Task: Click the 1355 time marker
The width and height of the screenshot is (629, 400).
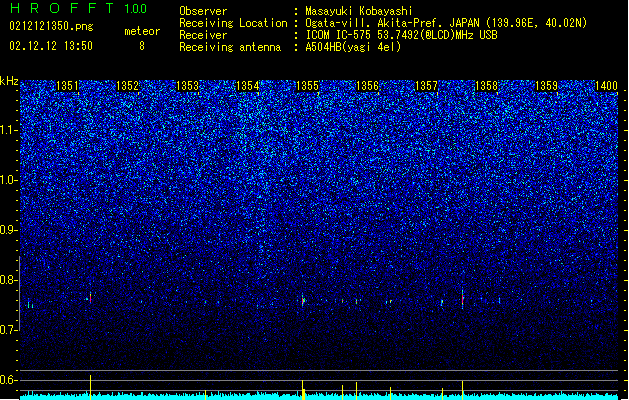Action: point(307,86)
